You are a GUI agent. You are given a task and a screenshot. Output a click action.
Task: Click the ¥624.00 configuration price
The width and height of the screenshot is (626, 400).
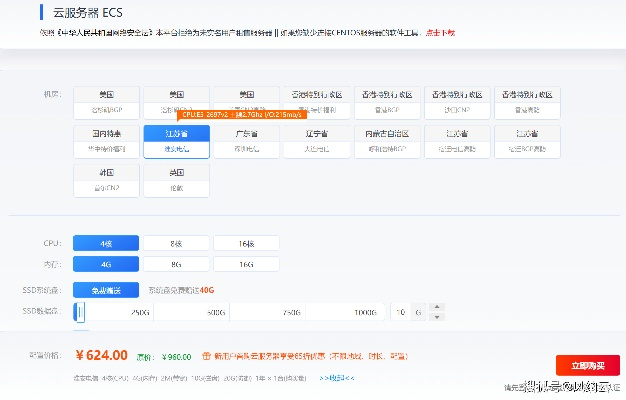click(x=101, y=355)
